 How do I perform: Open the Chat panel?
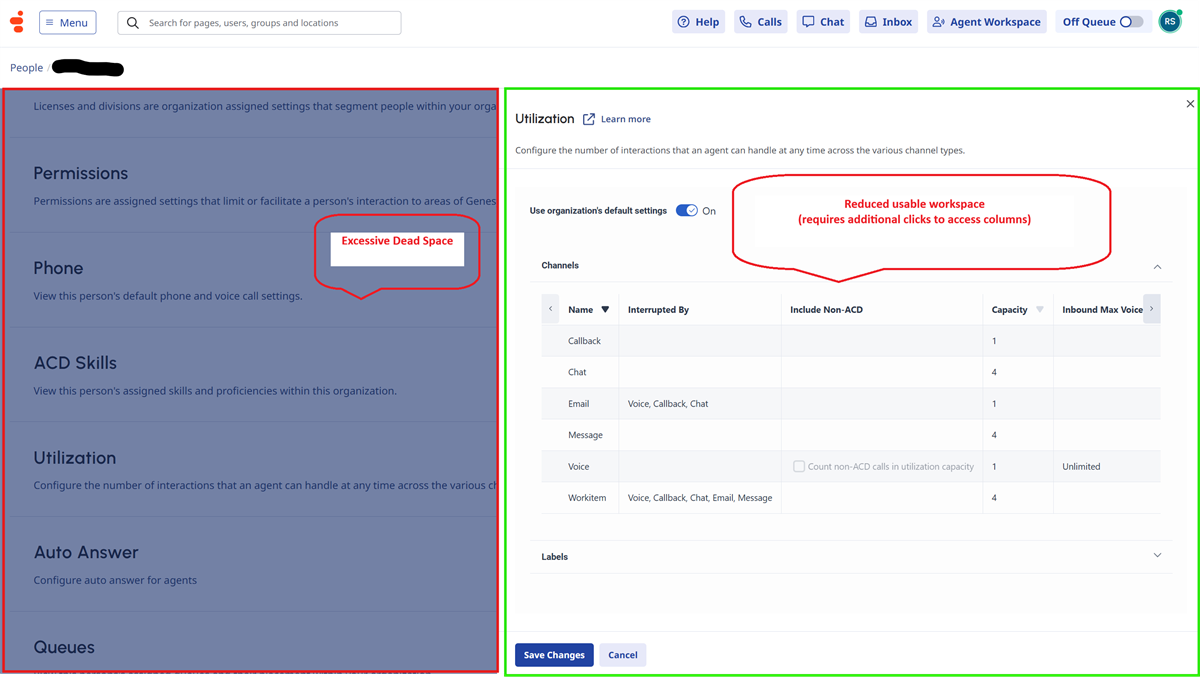(823, 22)
